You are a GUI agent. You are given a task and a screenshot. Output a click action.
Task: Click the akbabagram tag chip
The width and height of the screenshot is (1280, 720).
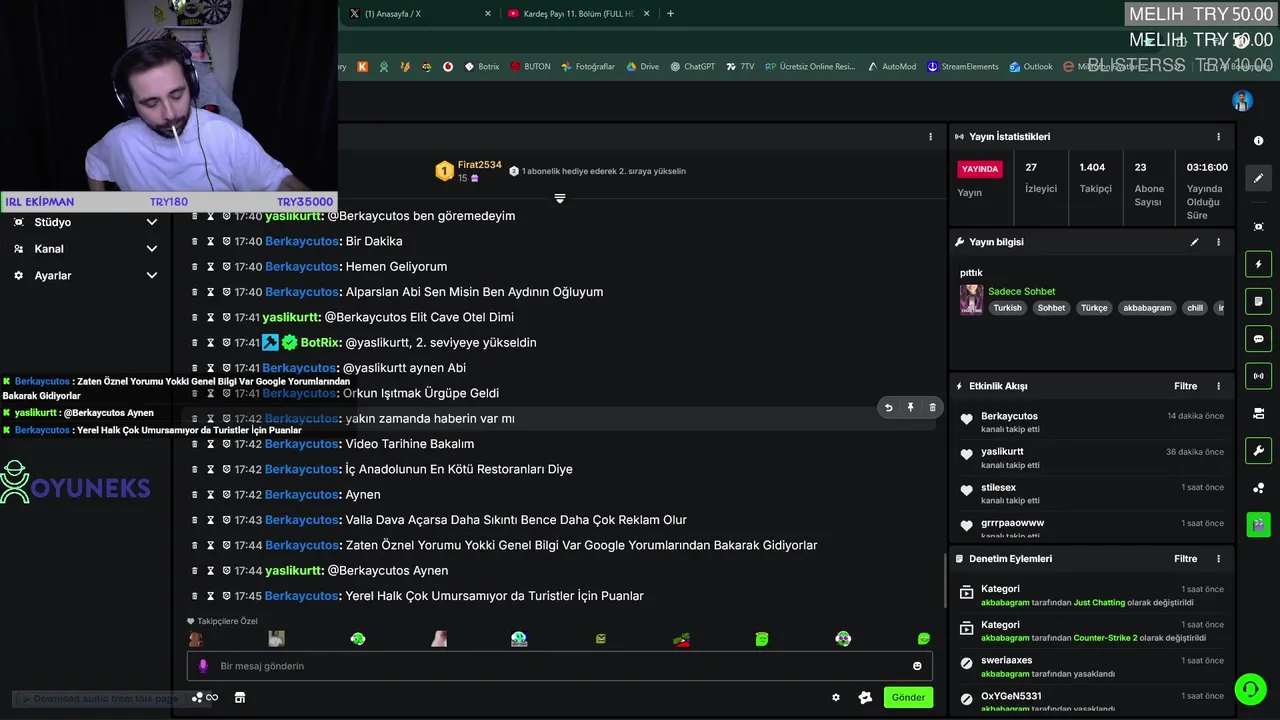click(1146, 308)
